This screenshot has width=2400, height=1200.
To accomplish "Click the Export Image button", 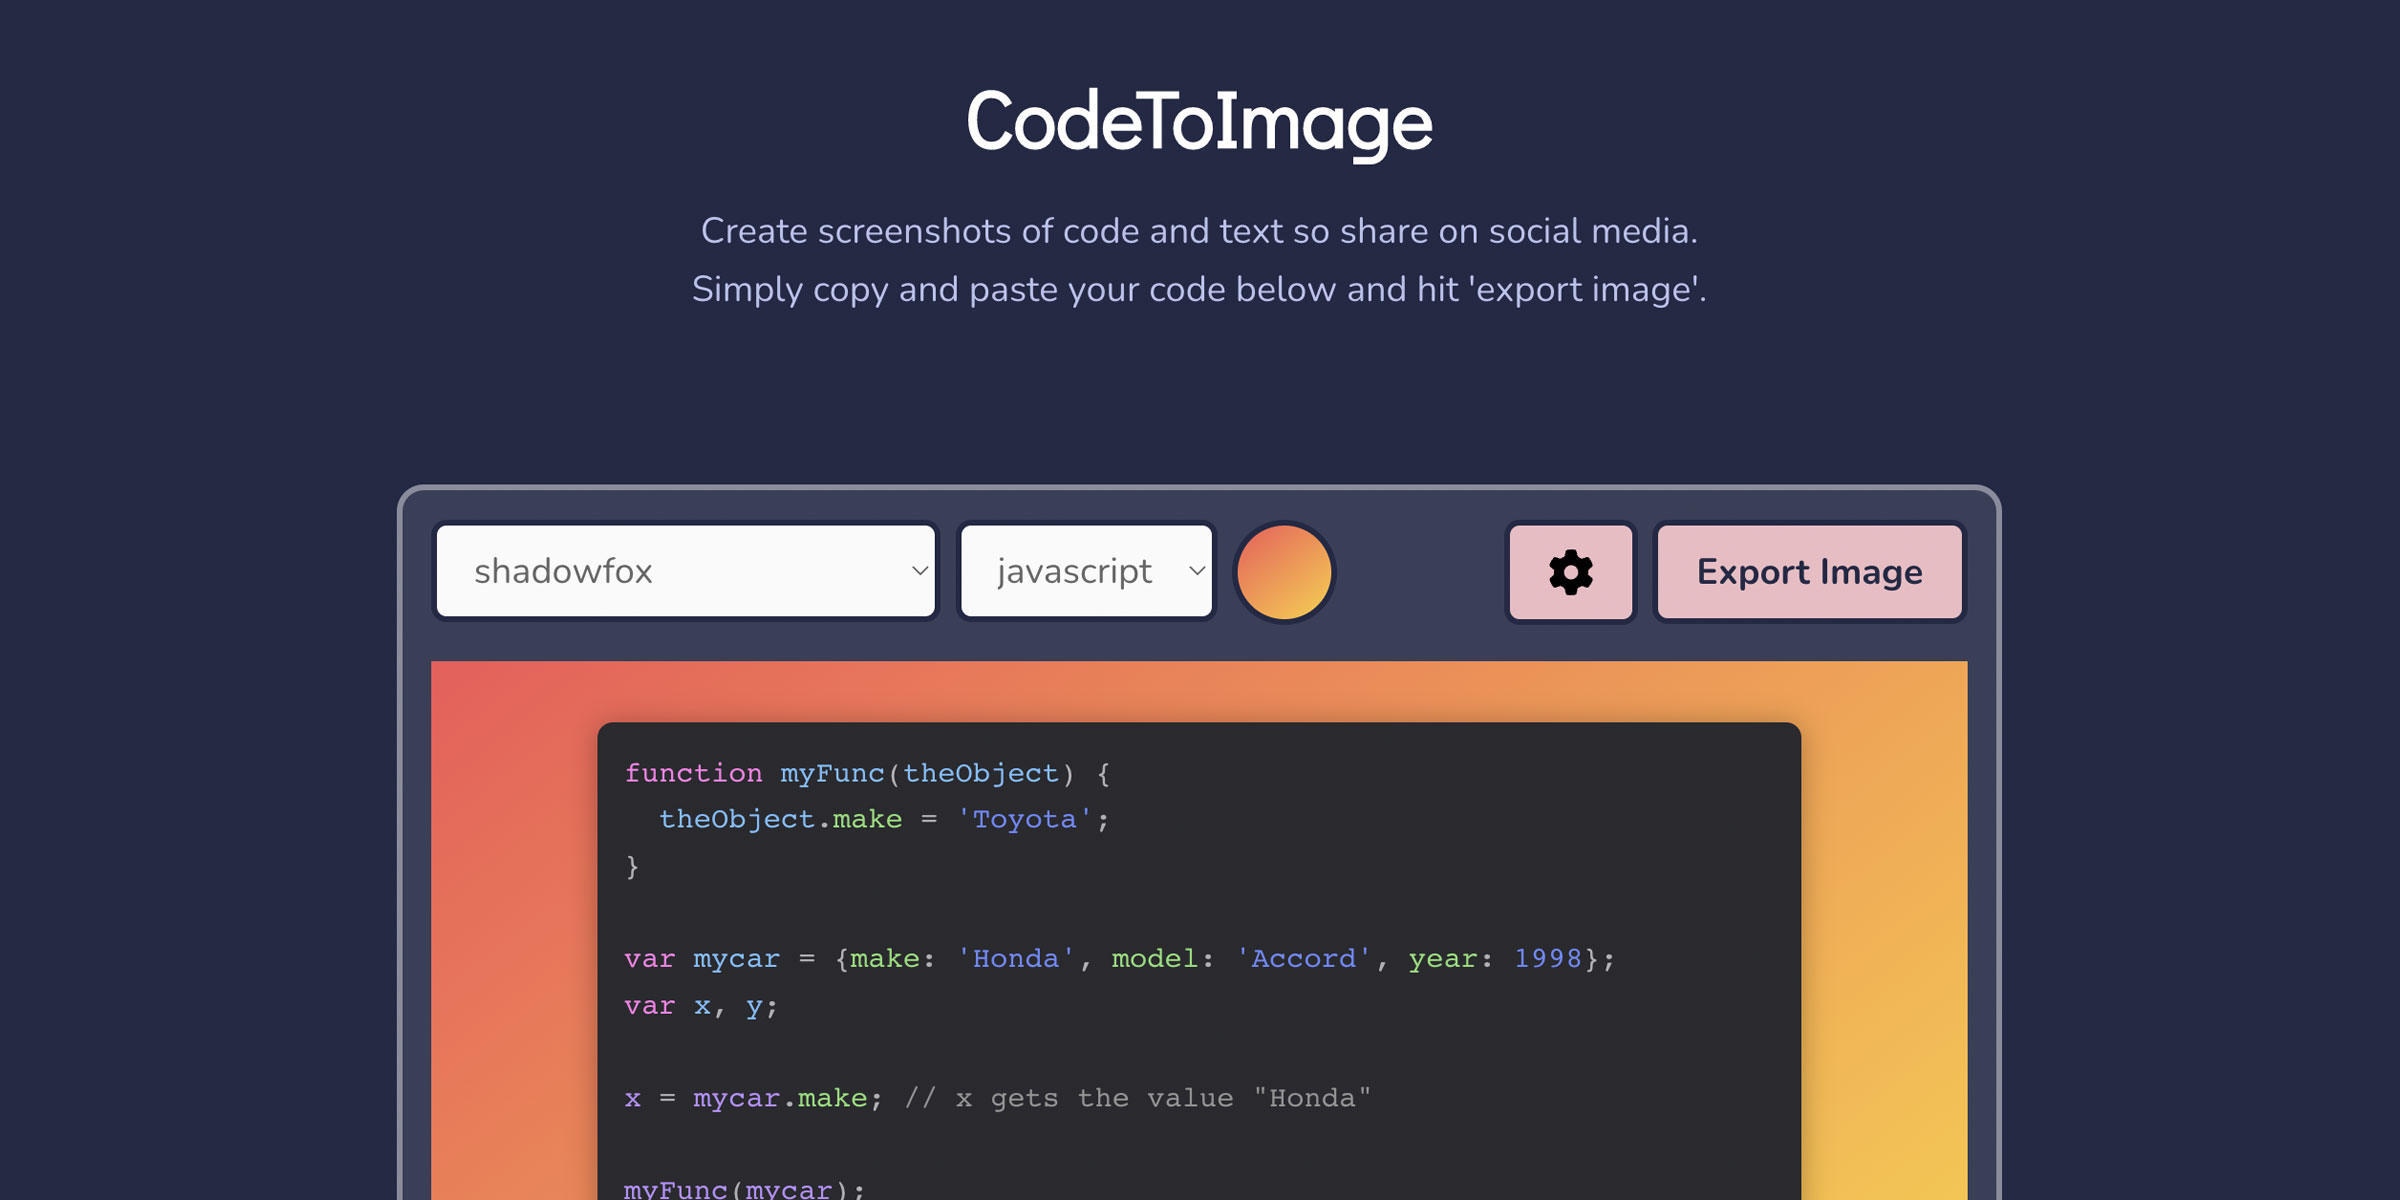I will [1808, 571].
